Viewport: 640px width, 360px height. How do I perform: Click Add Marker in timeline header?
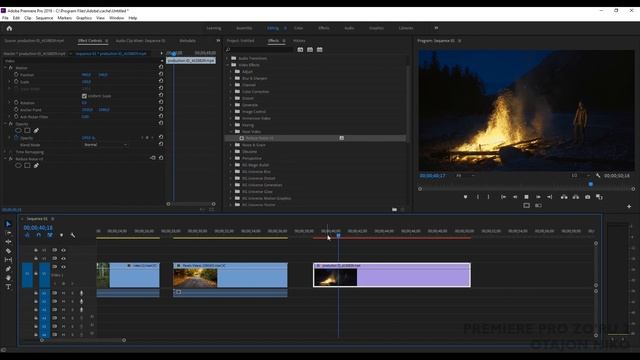click(62, 235)
